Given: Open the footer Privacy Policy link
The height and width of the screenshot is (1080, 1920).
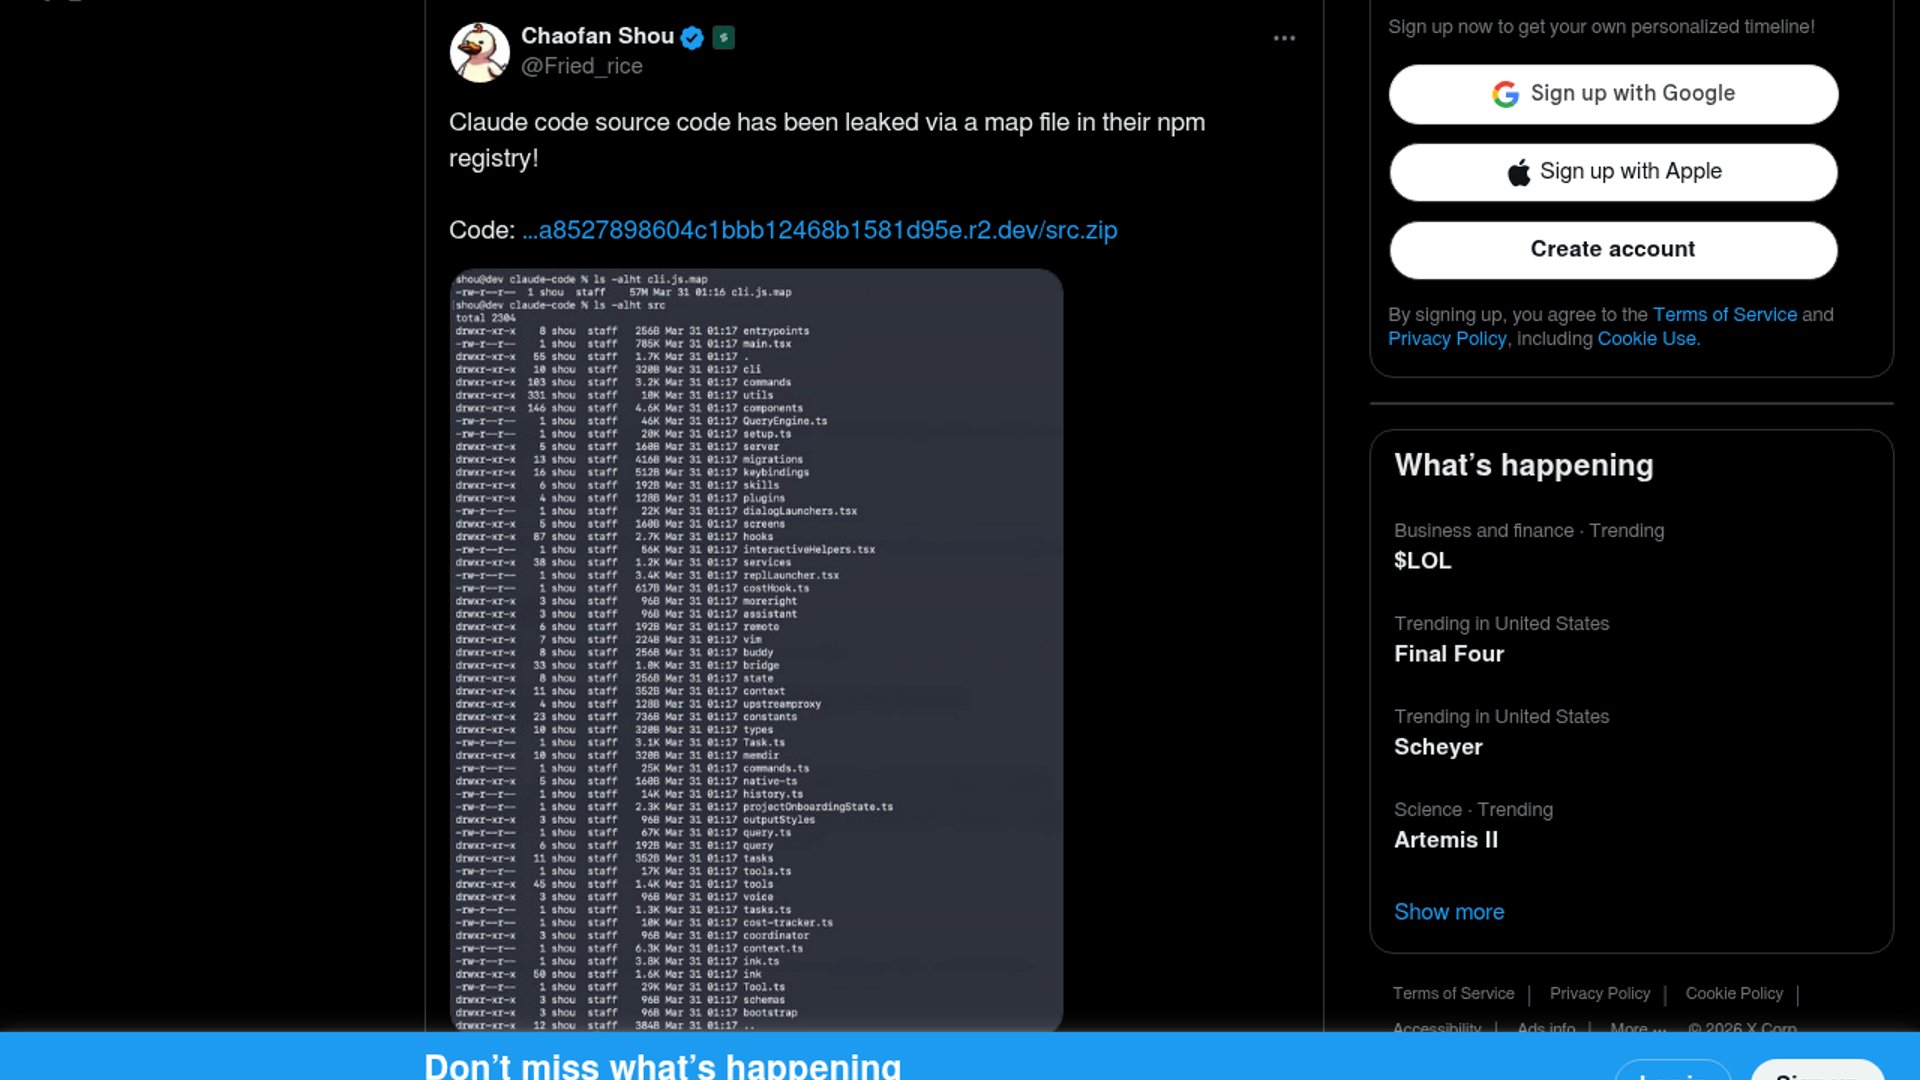Looking at the screenshot, I should tap(1599, 993).
